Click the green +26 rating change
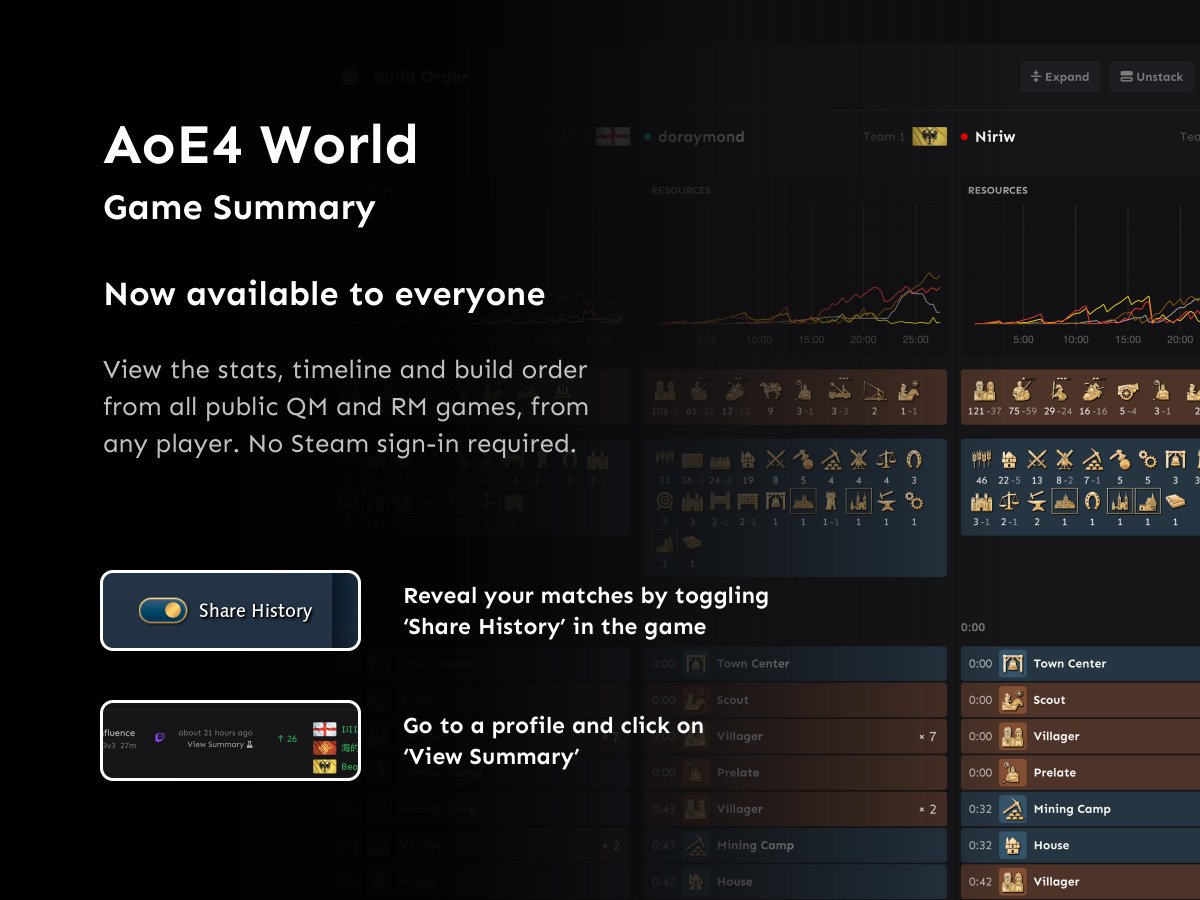1200x900 pixels. pyautogui.click(x=286, y=739)
